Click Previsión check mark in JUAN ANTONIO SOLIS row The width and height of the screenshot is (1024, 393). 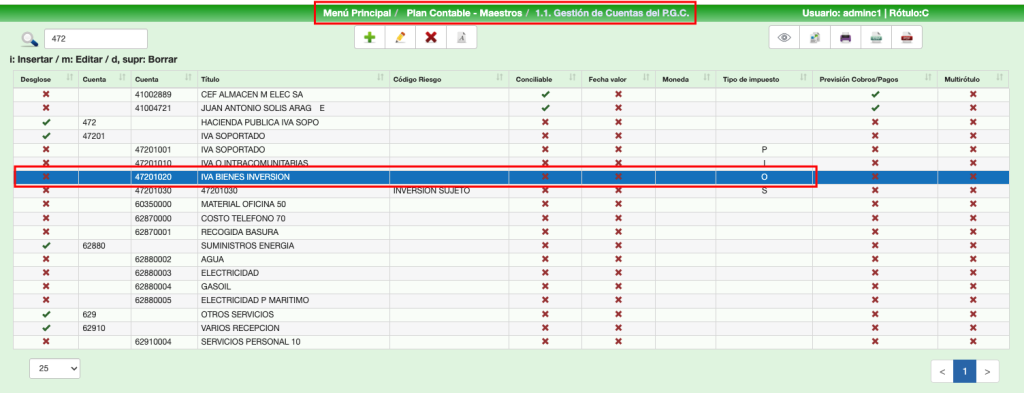coord(875,108)
